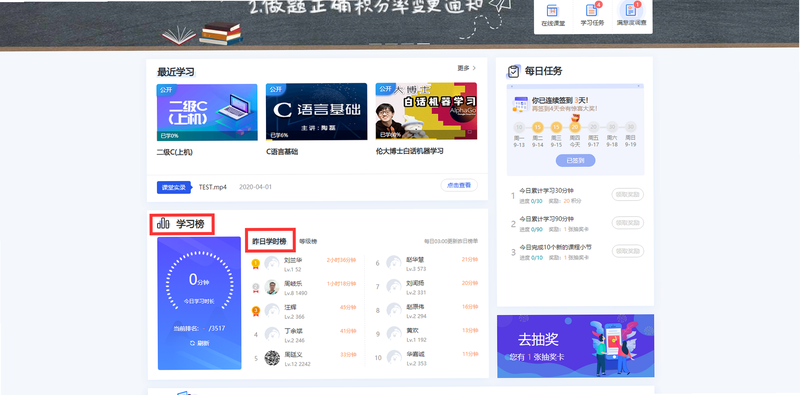Open the 去抽奖 lottery banner
Screen dimensions: 800x395
(576, 346)
